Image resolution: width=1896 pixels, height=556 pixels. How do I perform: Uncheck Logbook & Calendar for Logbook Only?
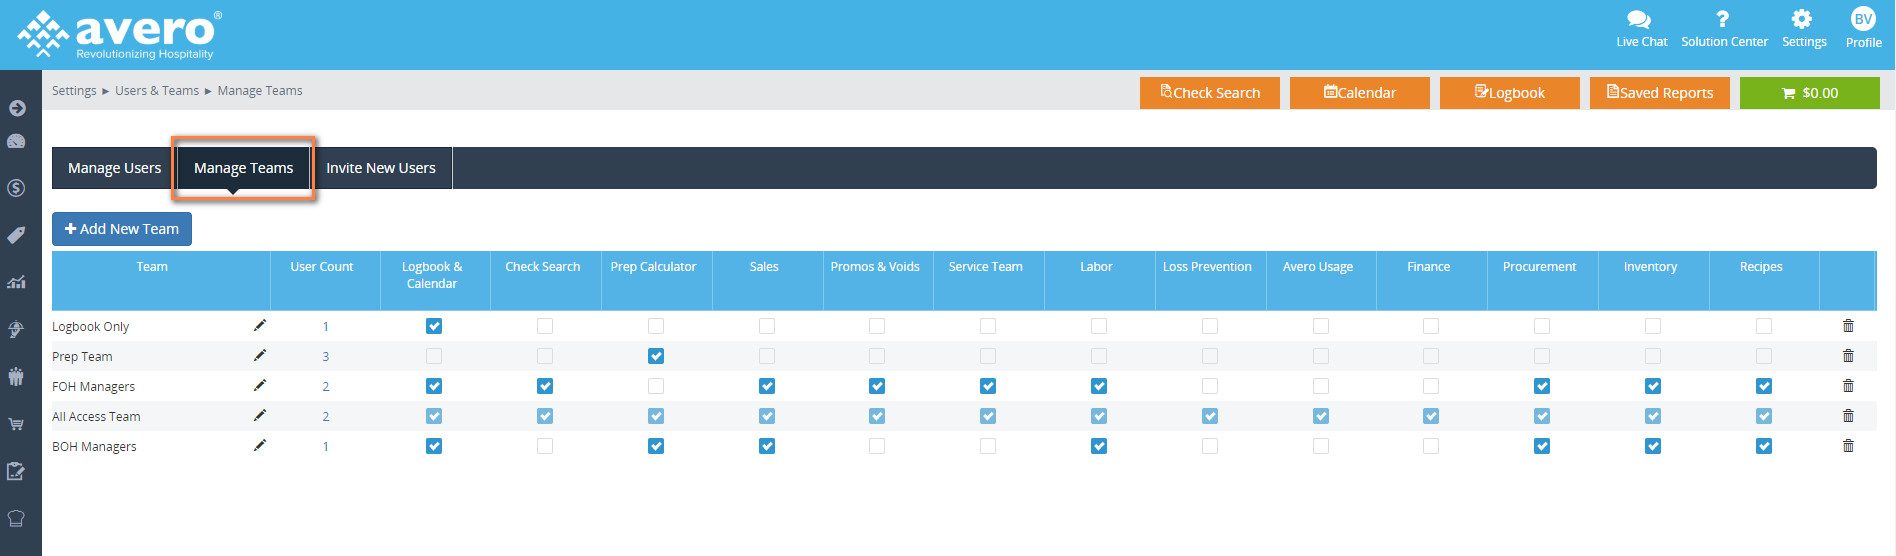click(434, 326)
